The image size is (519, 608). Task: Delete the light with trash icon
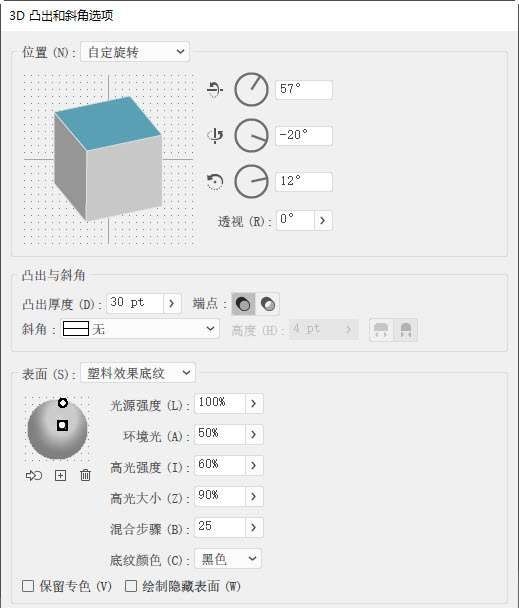[x=85, y=475]
